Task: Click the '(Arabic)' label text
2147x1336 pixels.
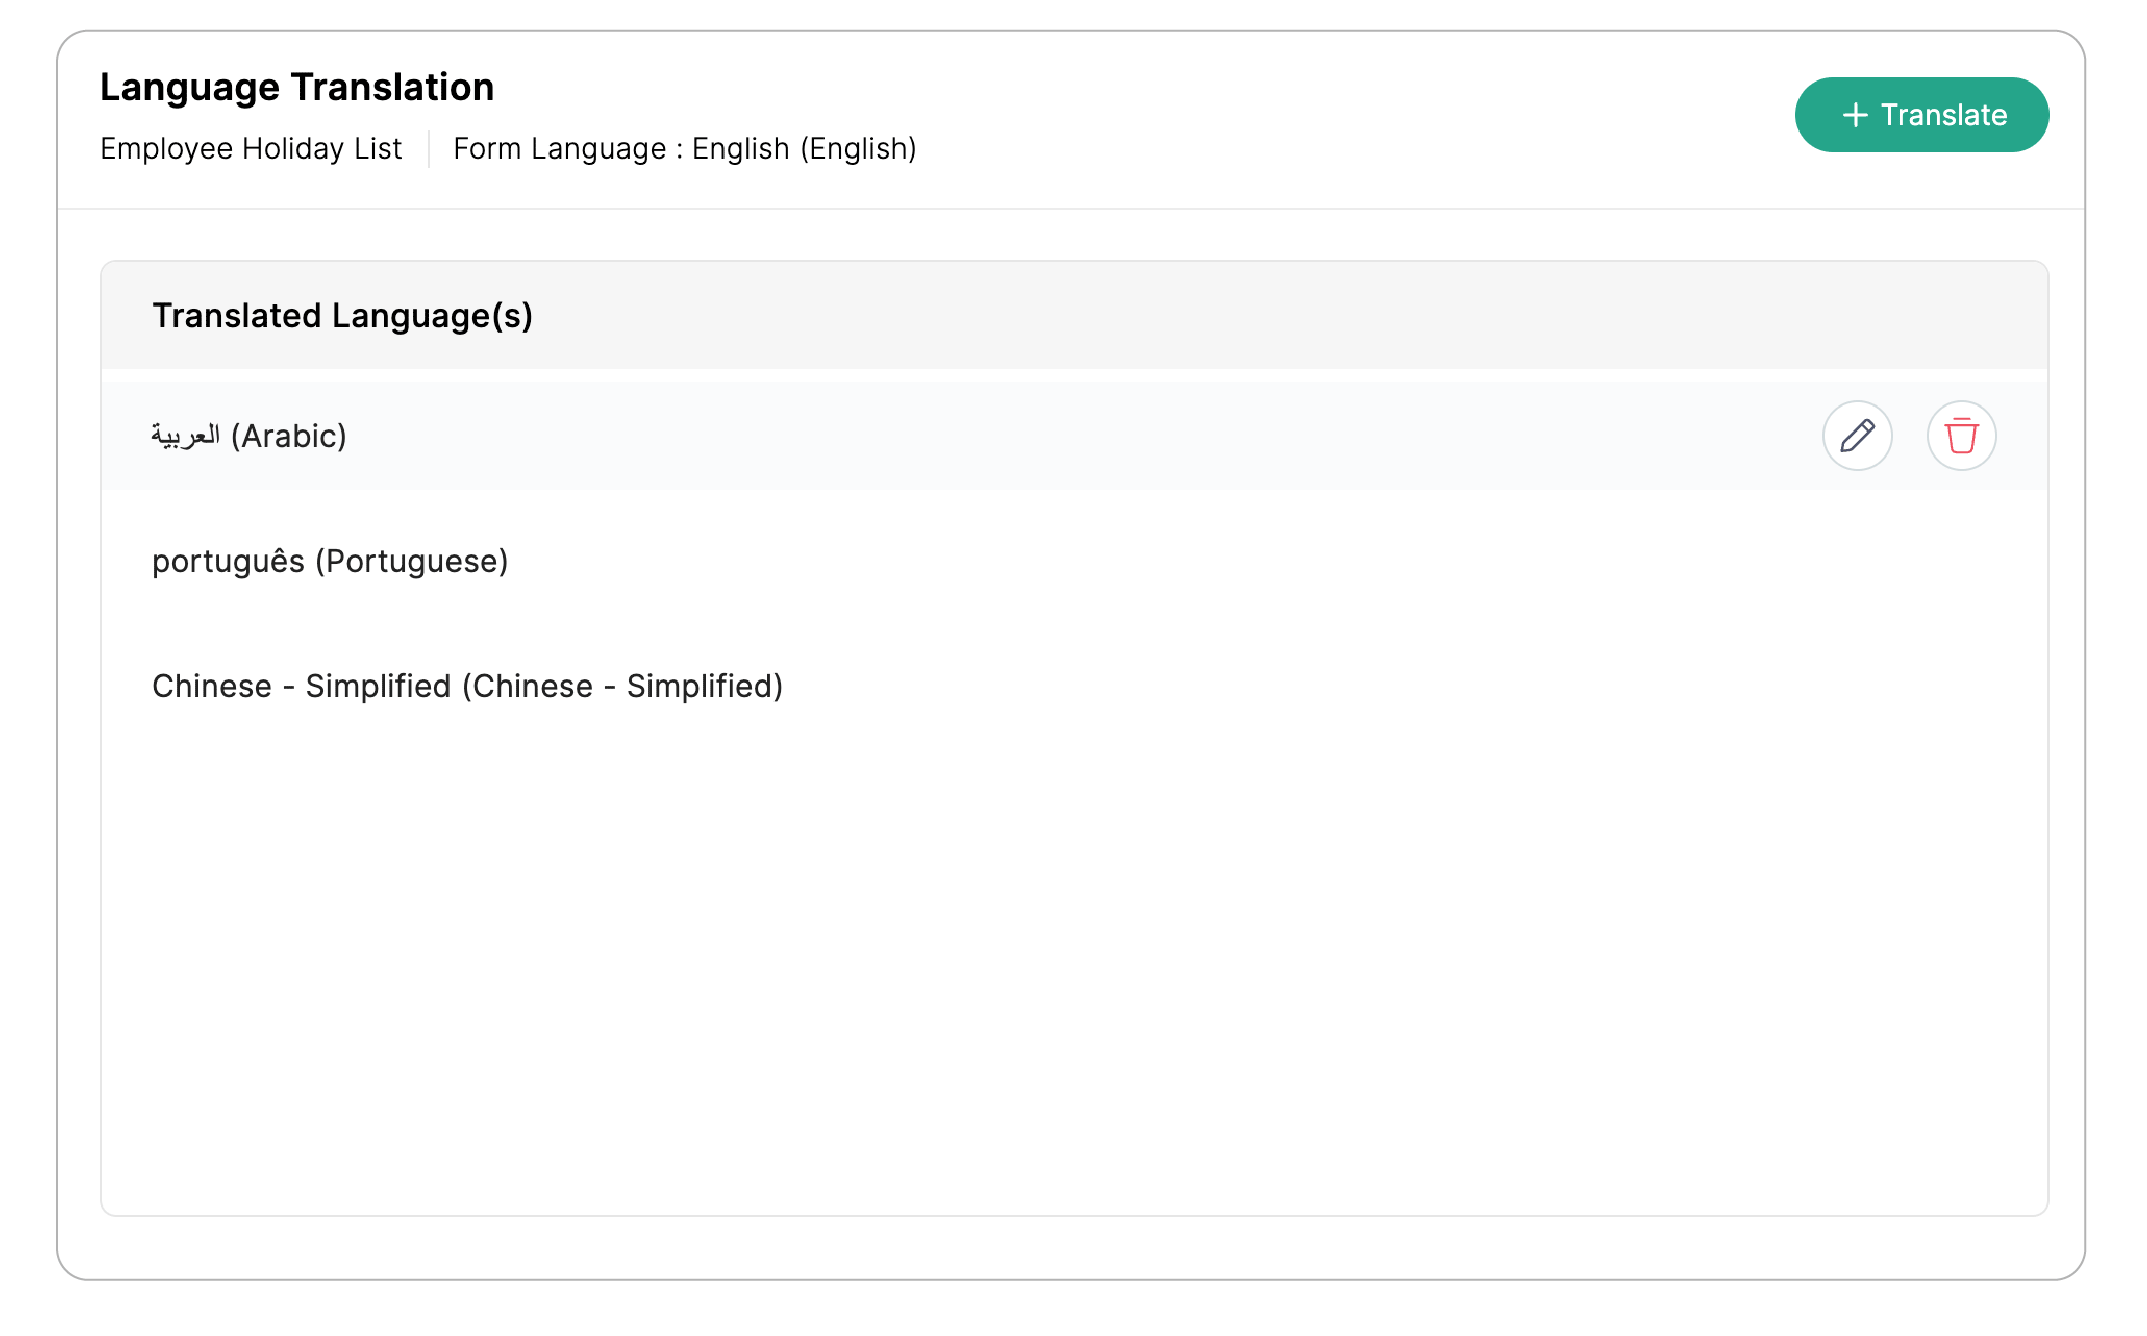Action: (289, 436)
